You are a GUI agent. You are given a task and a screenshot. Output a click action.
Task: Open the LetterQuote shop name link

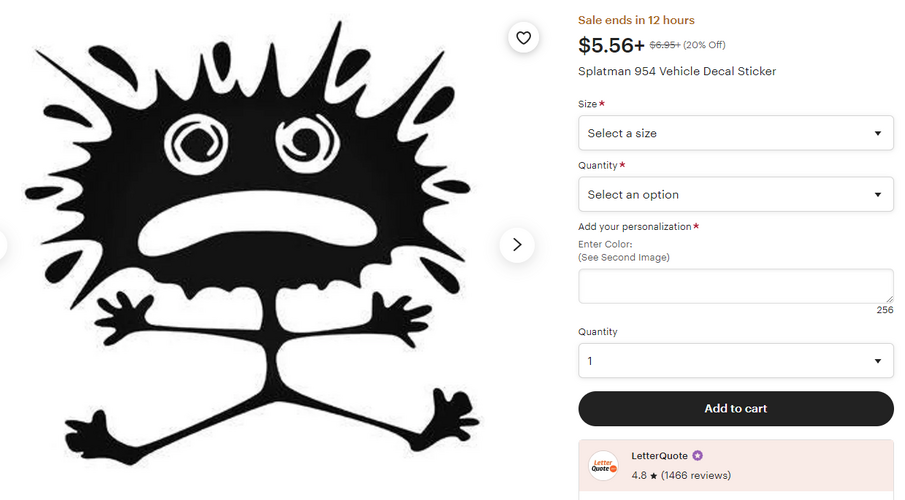click(x=659, y=456)
